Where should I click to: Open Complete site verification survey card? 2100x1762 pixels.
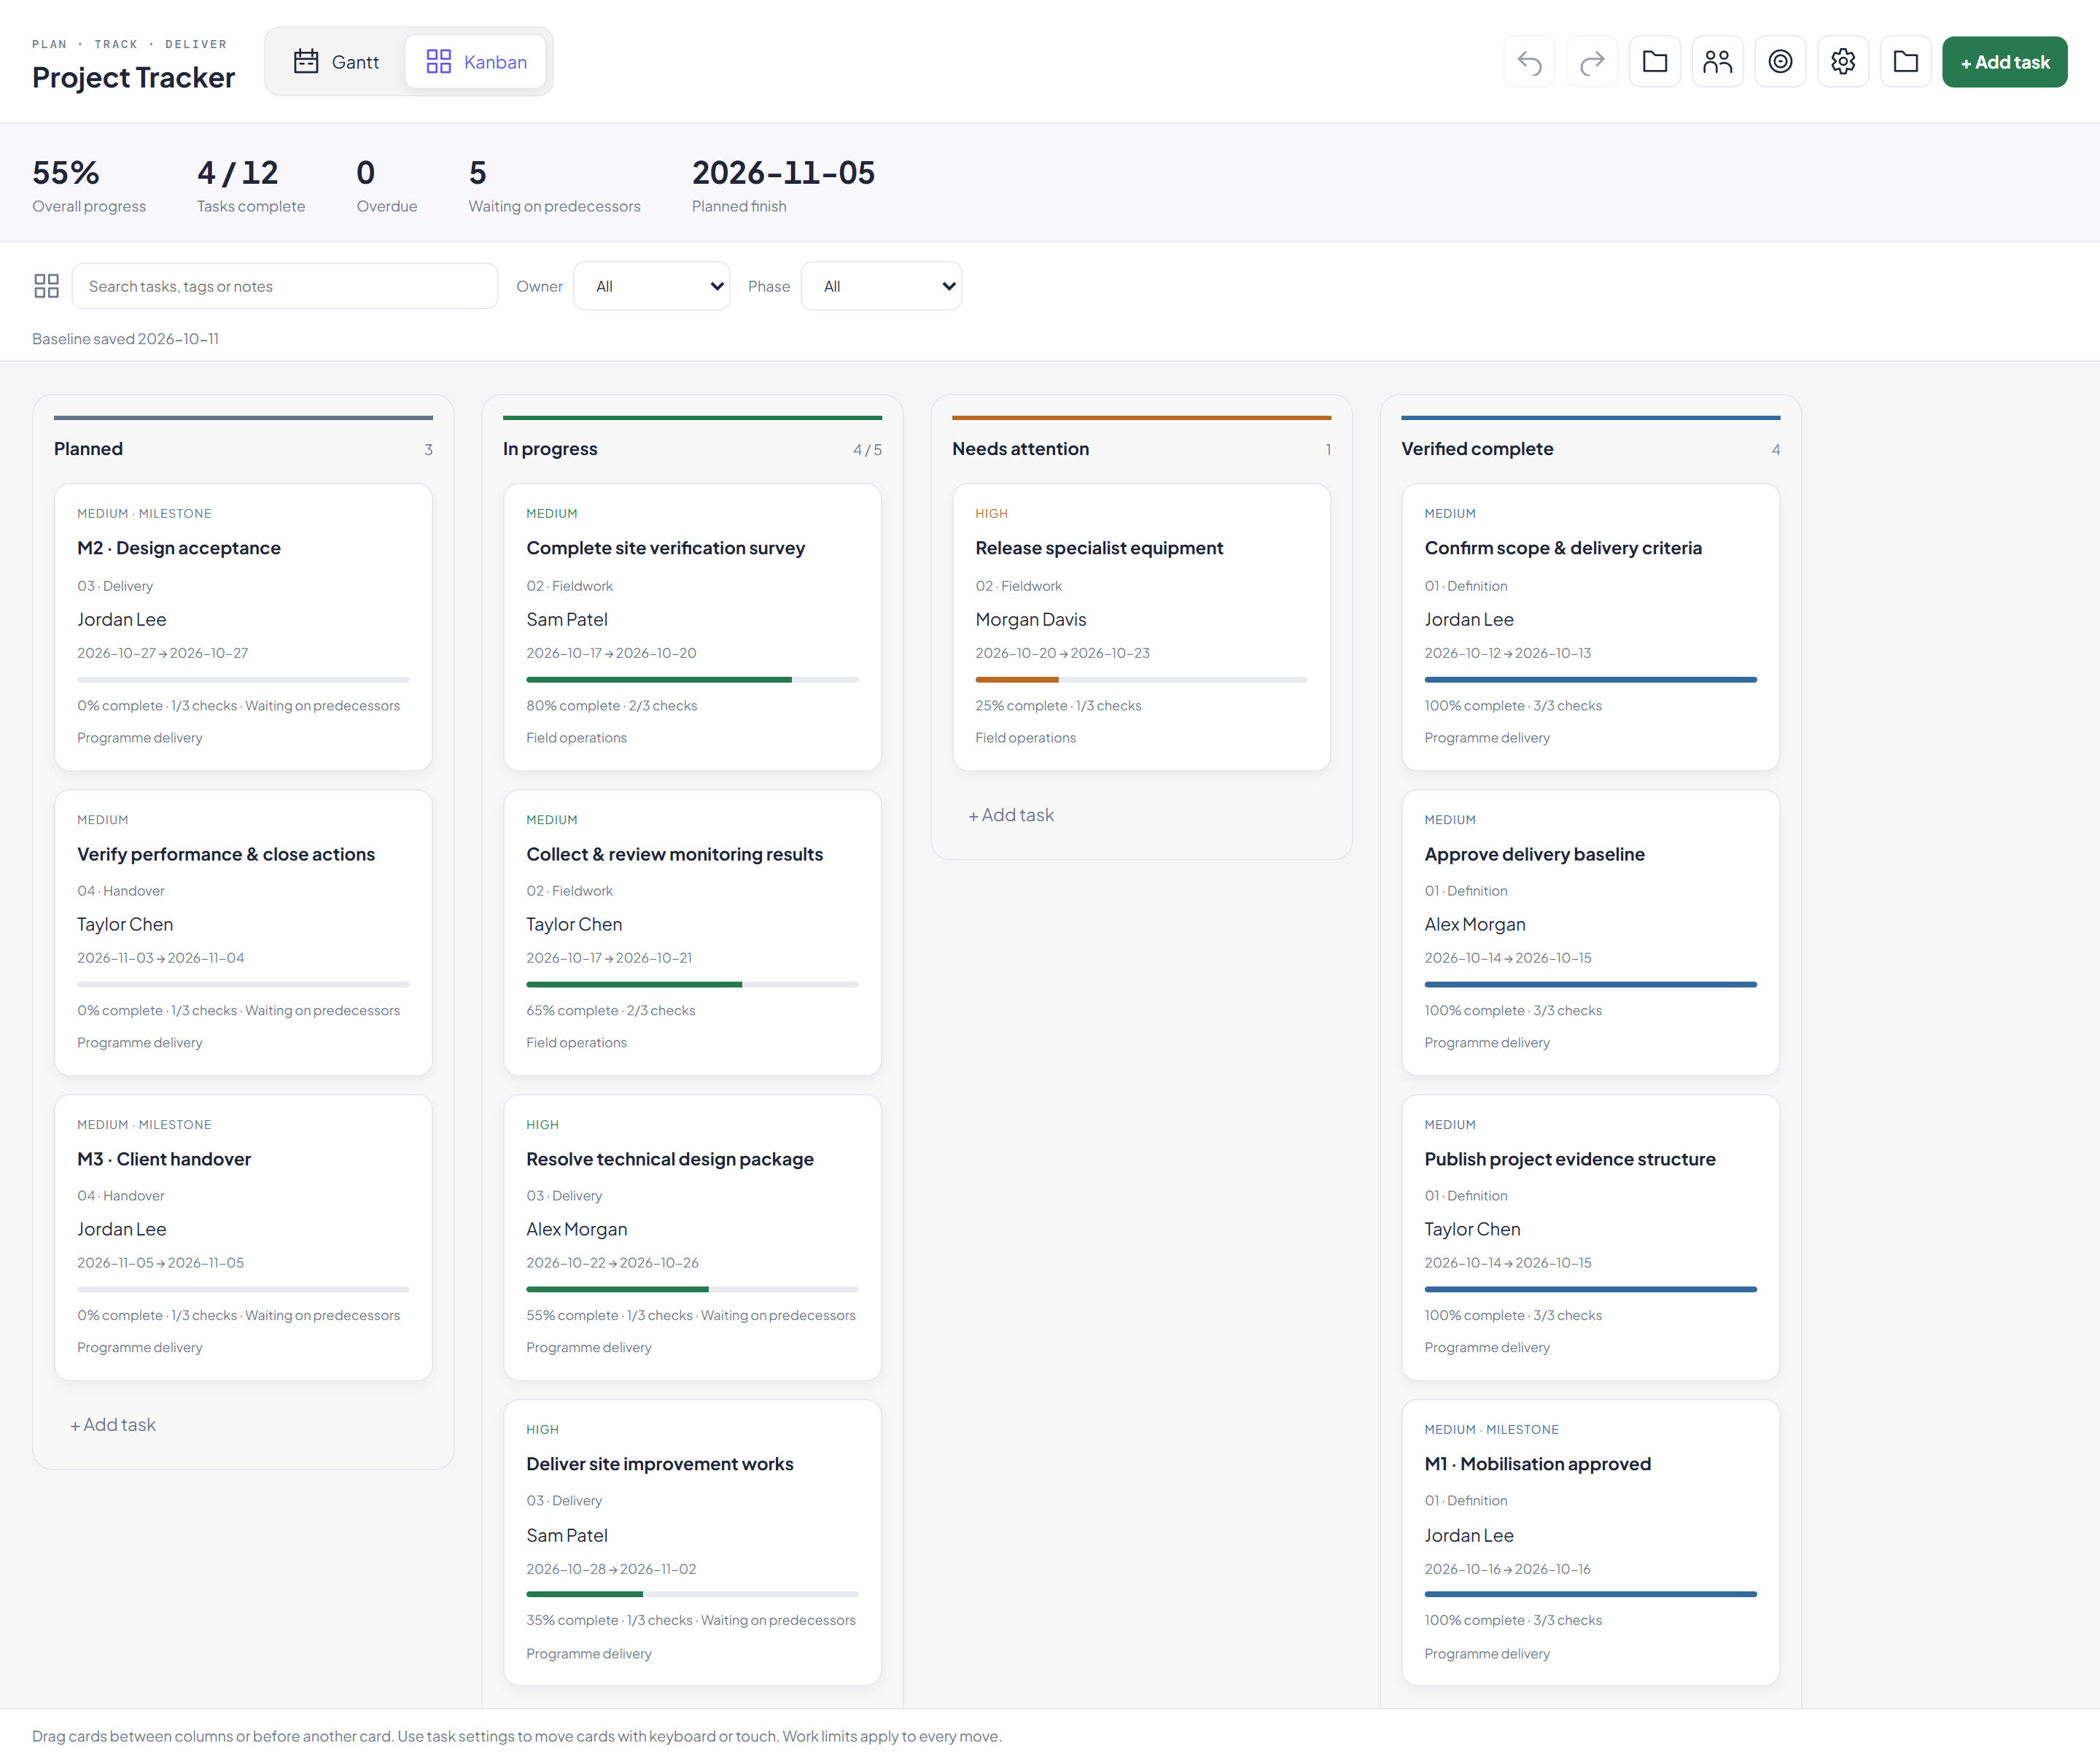coord(692,627)
